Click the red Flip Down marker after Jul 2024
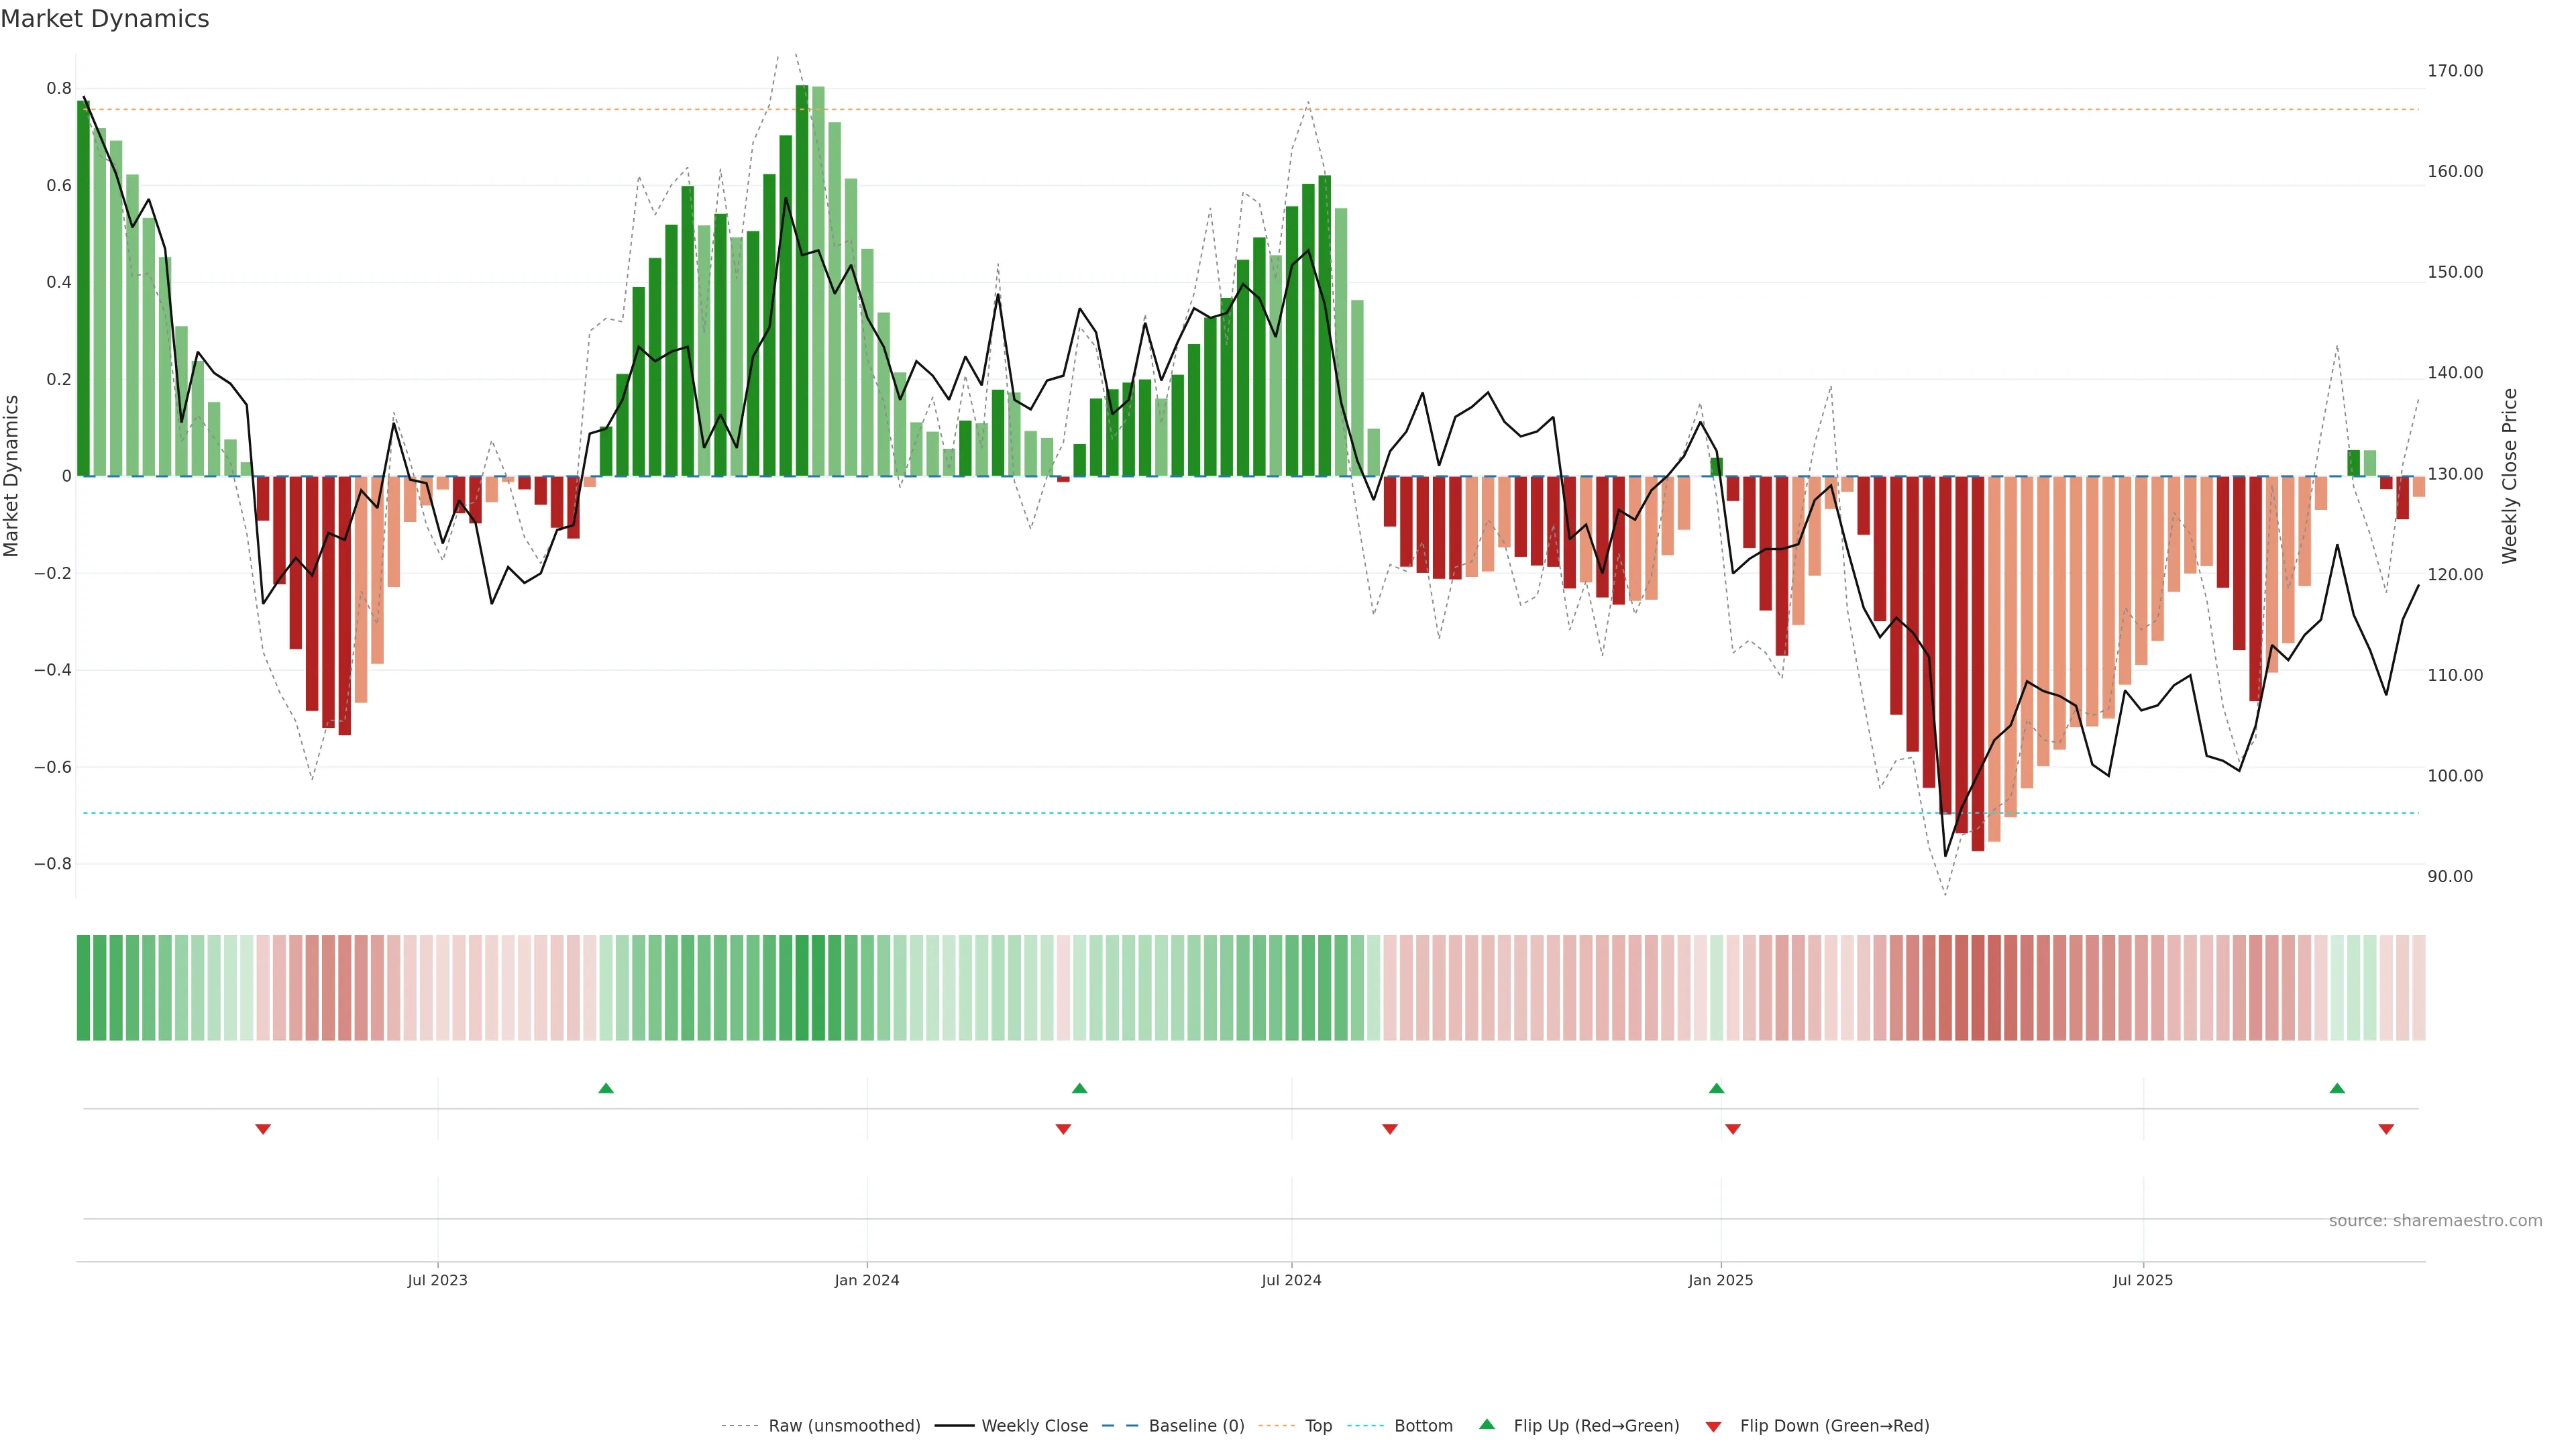The image size is (2576, 1449). click(x=1389, y=1129)
